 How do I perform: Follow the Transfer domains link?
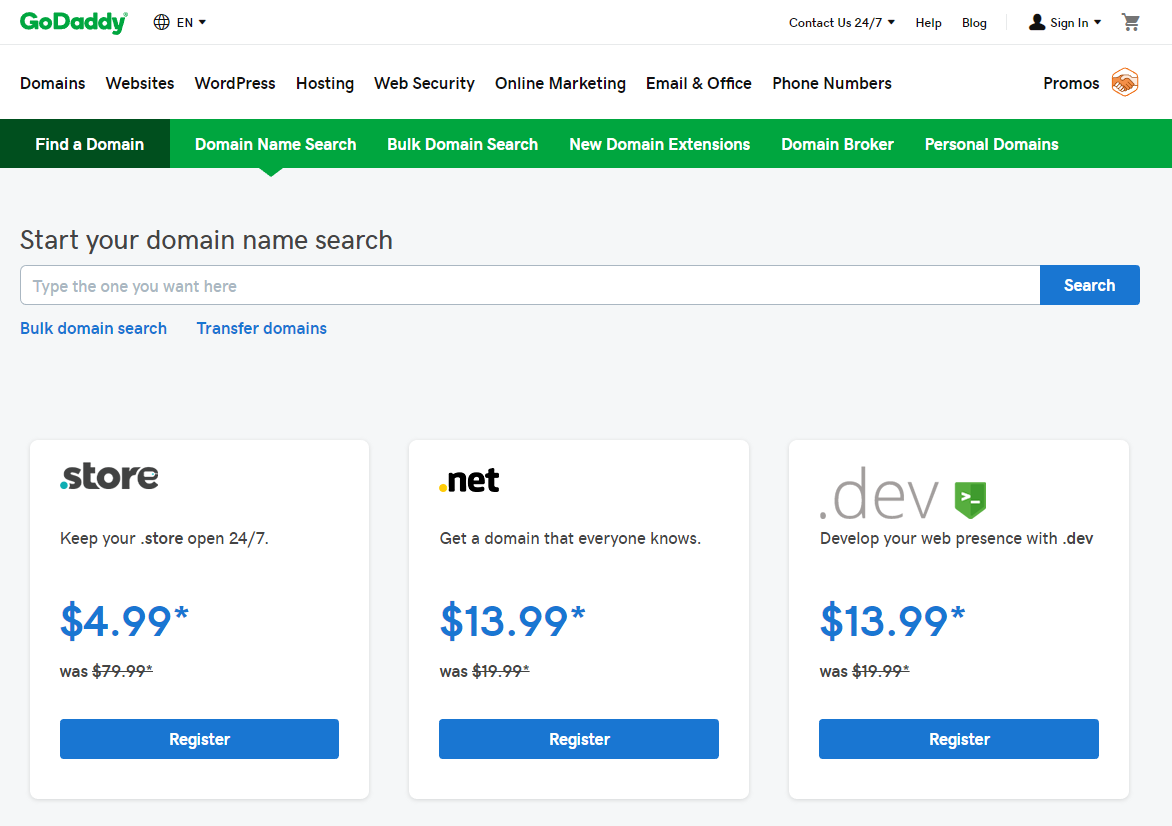(x=261, y=328)
